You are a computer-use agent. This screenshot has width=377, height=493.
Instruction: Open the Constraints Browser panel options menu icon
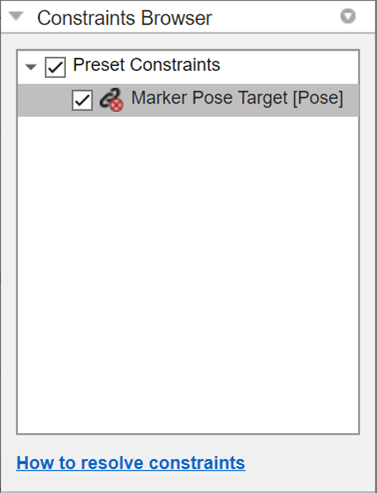[x=348, y=16]
